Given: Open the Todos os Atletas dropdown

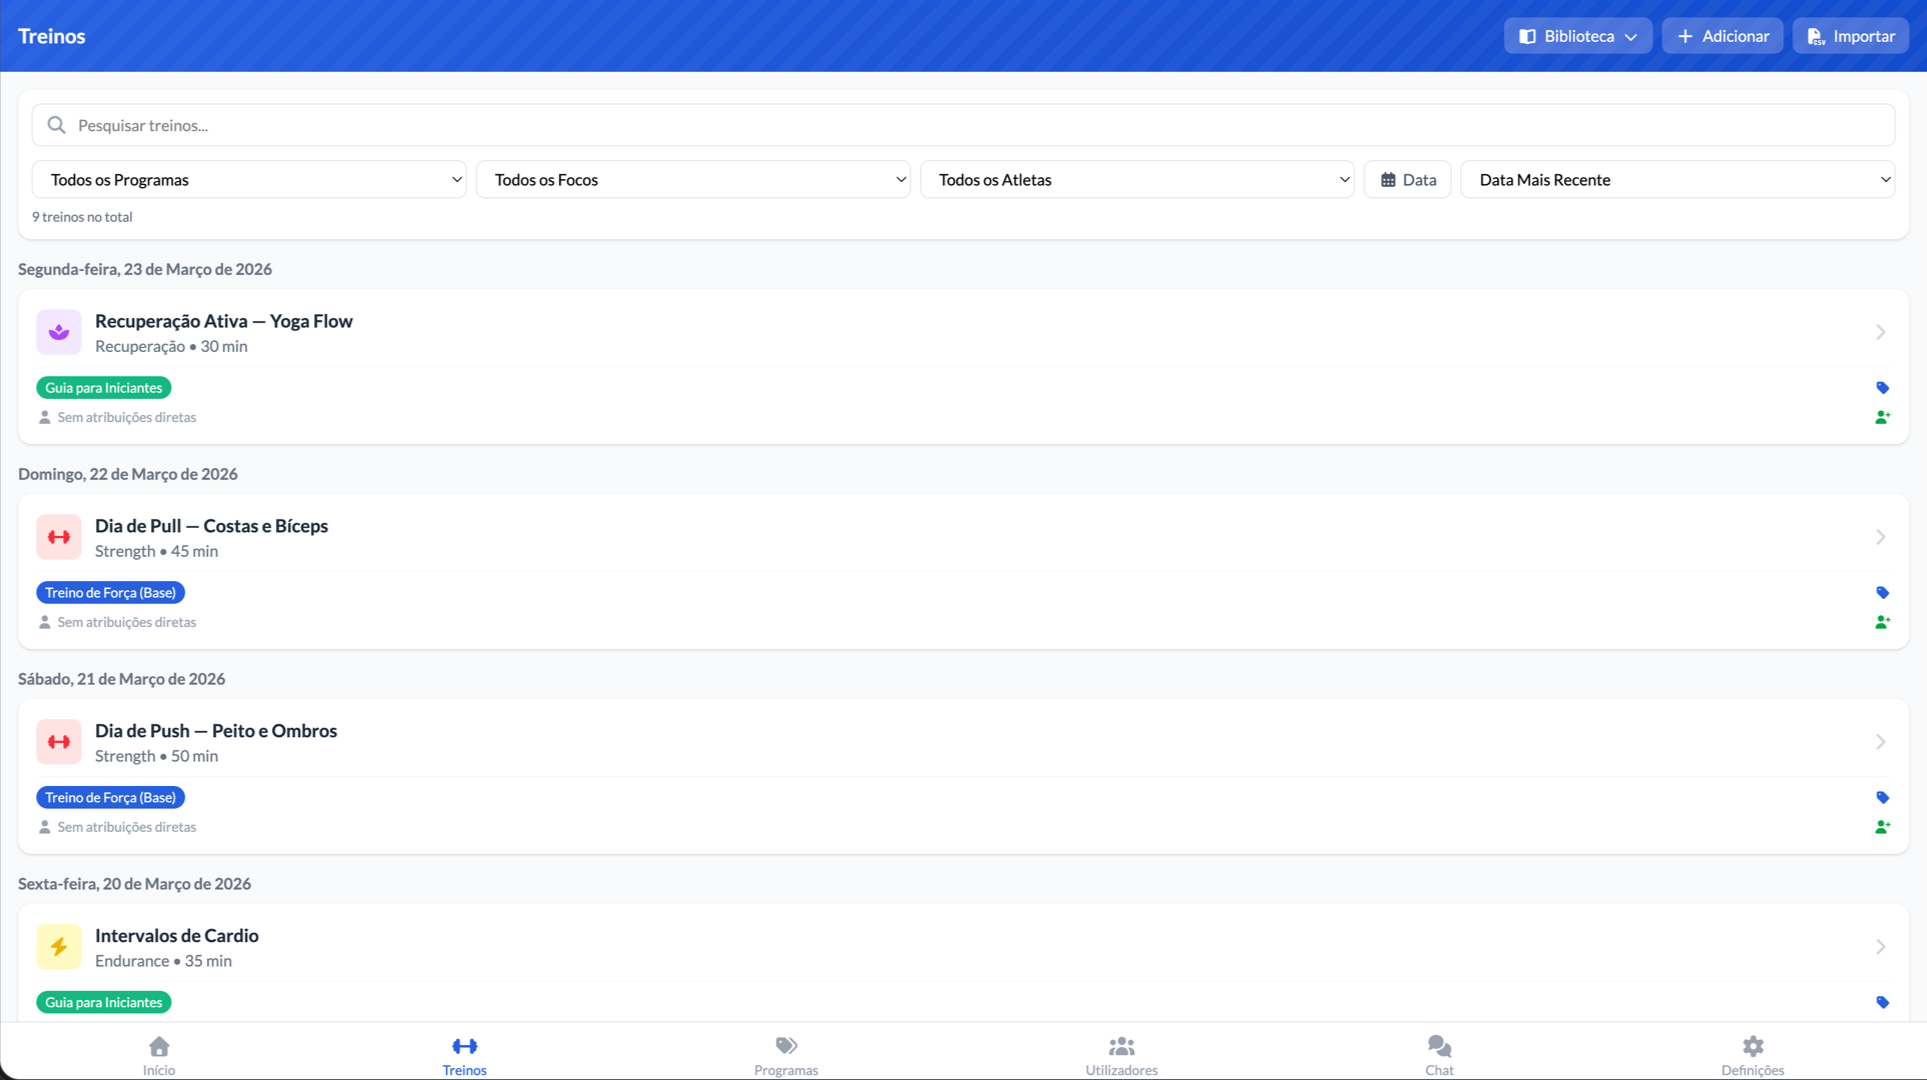Looking at the screenshot, I should [1137, 180].
